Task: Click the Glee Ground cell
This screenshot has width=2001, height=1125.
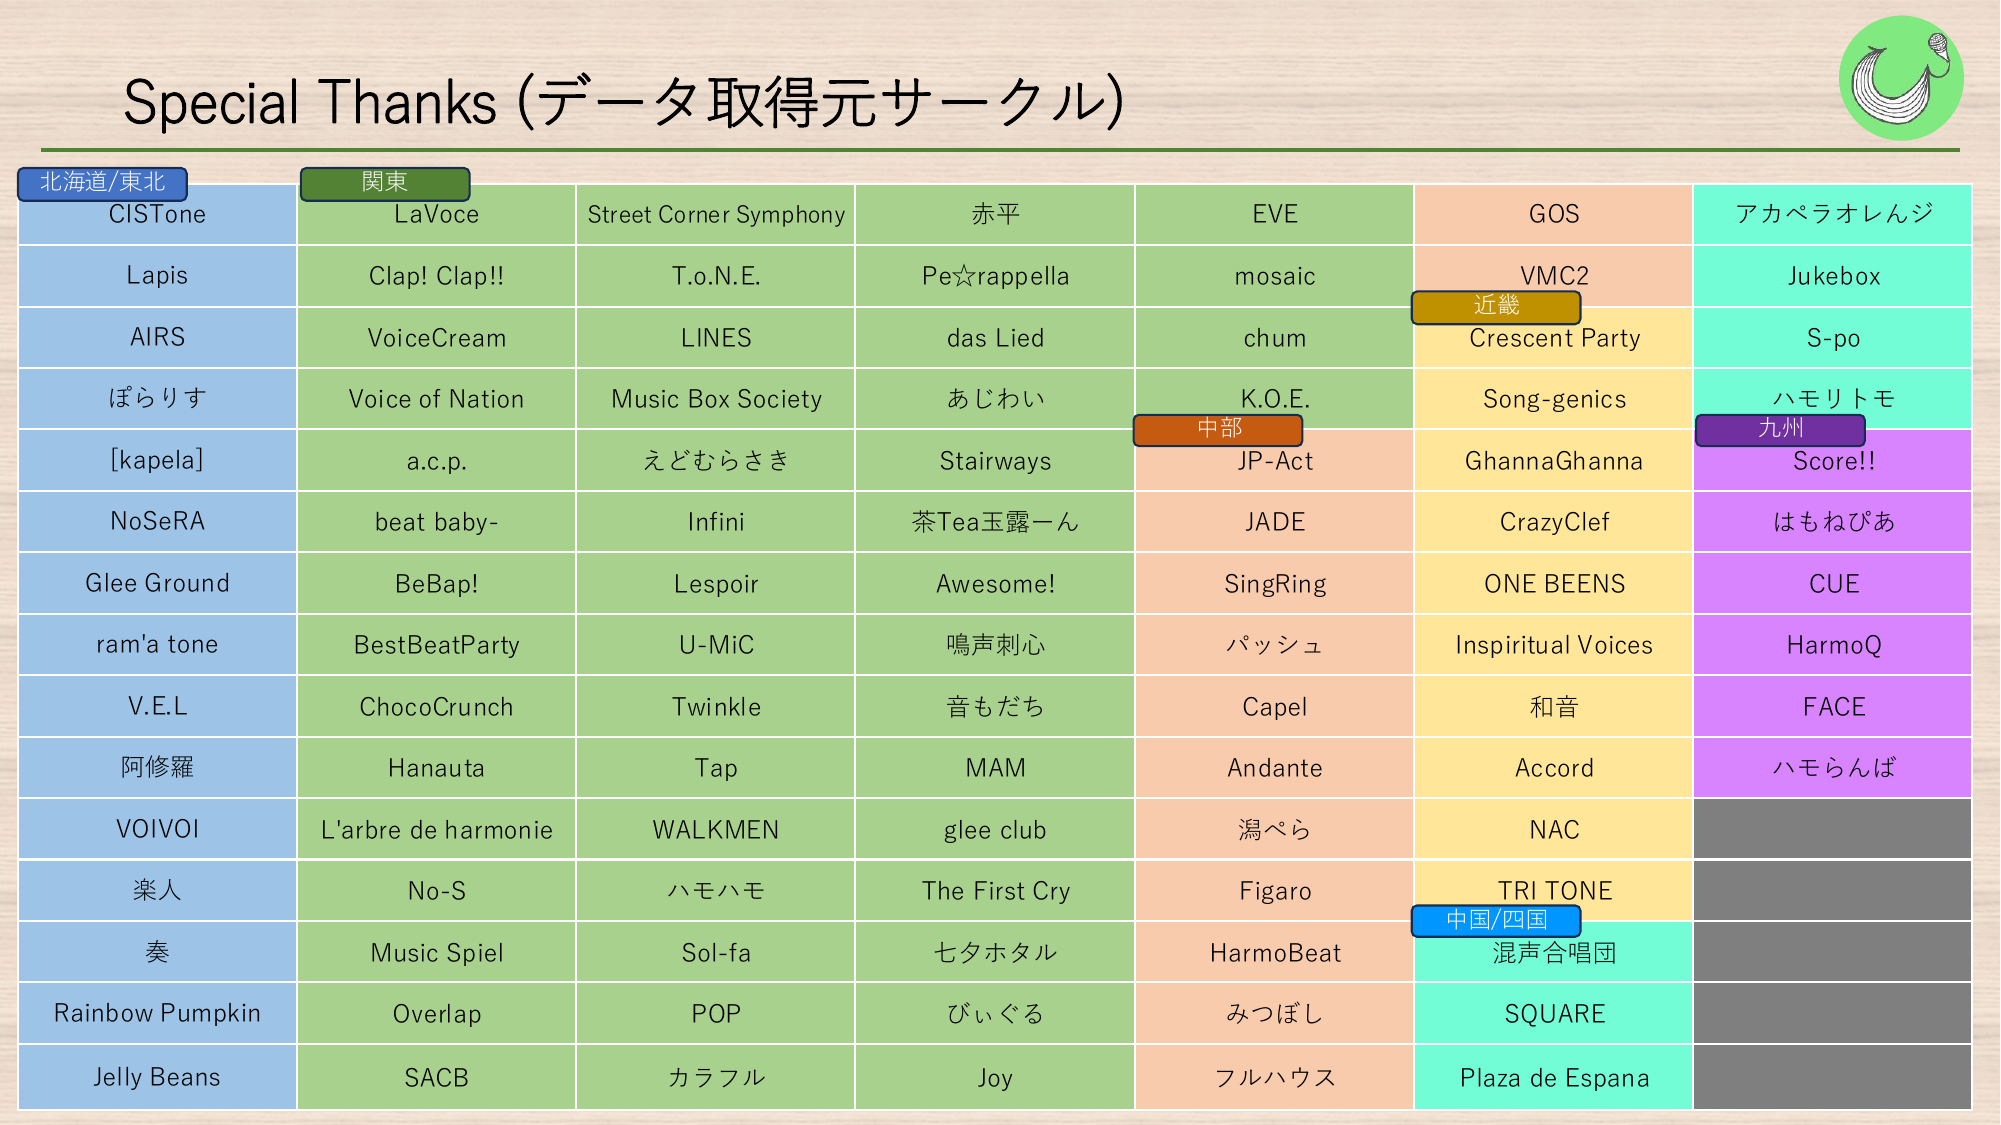Action: point(157,583)
